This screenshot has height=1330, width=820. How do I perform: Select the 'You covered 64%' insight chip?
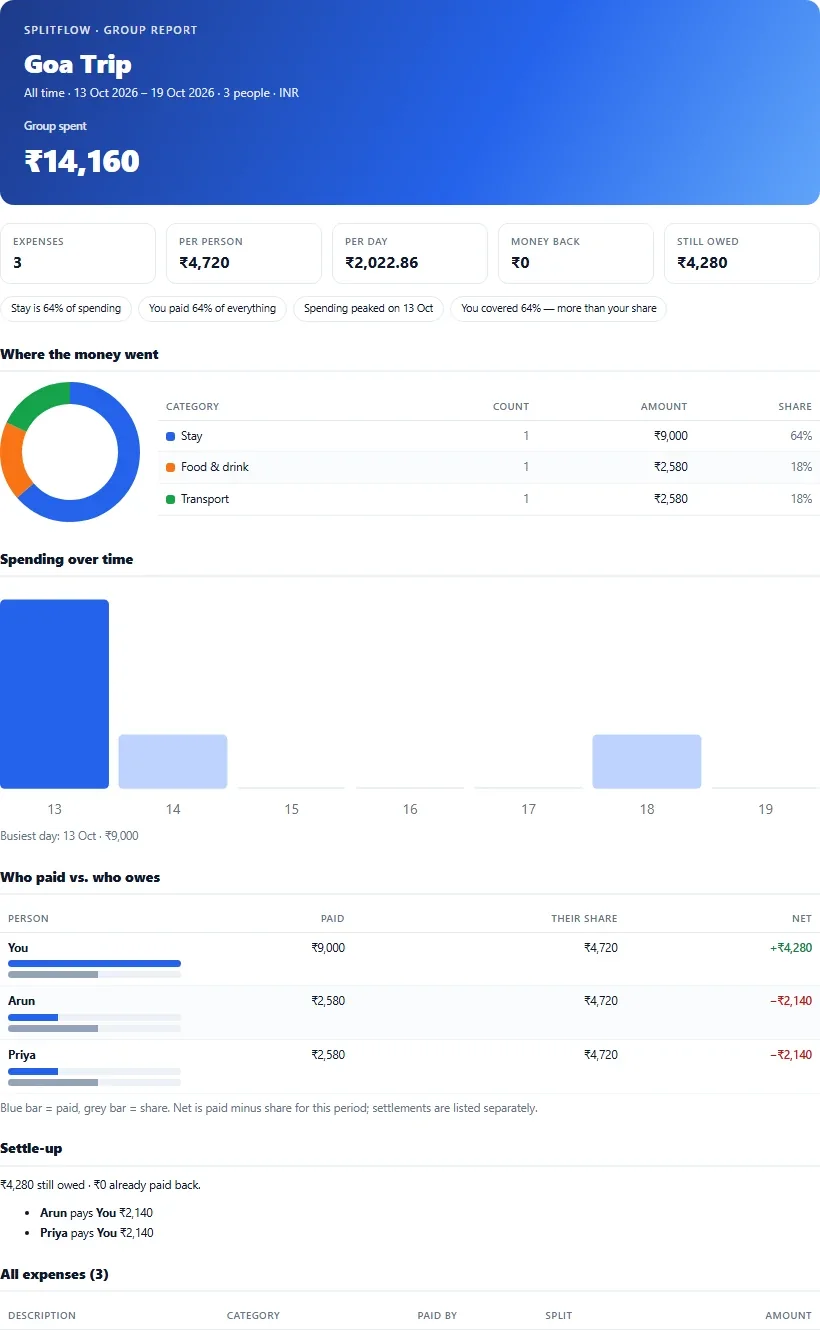point(559,308)
